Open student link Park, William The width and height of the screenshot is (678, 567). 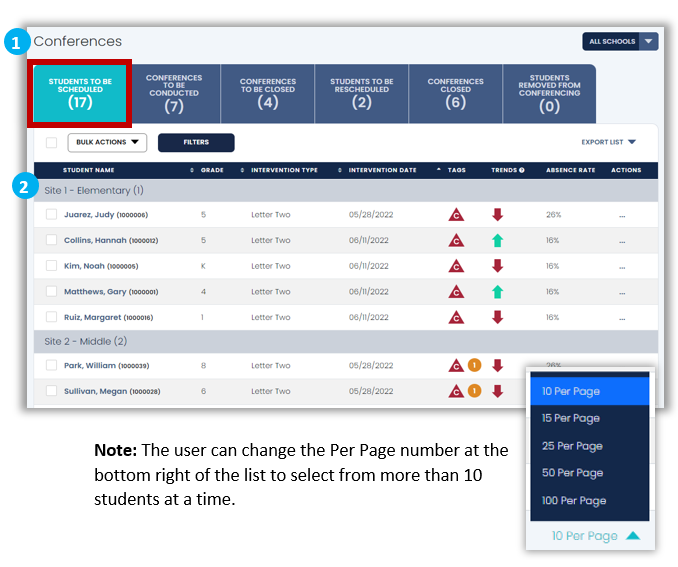click(x=107, y=365)
